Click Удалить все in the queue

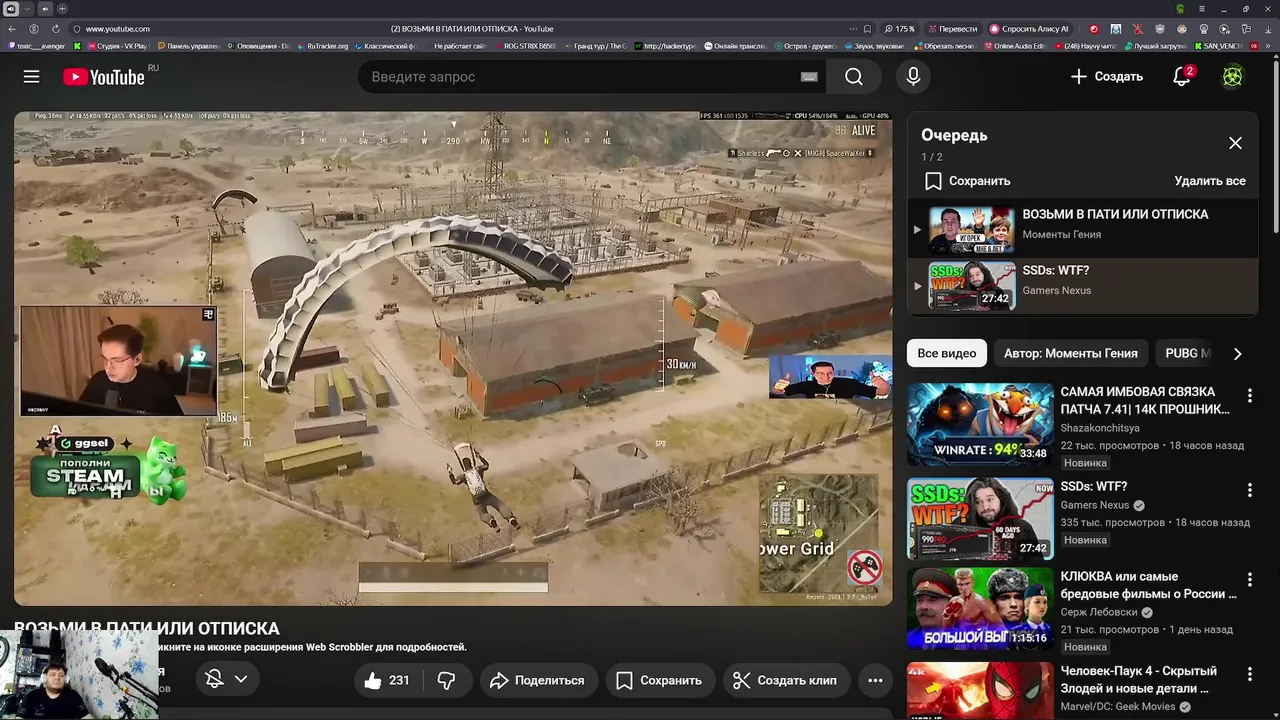pyautogui.click(x=1210, y=181)
